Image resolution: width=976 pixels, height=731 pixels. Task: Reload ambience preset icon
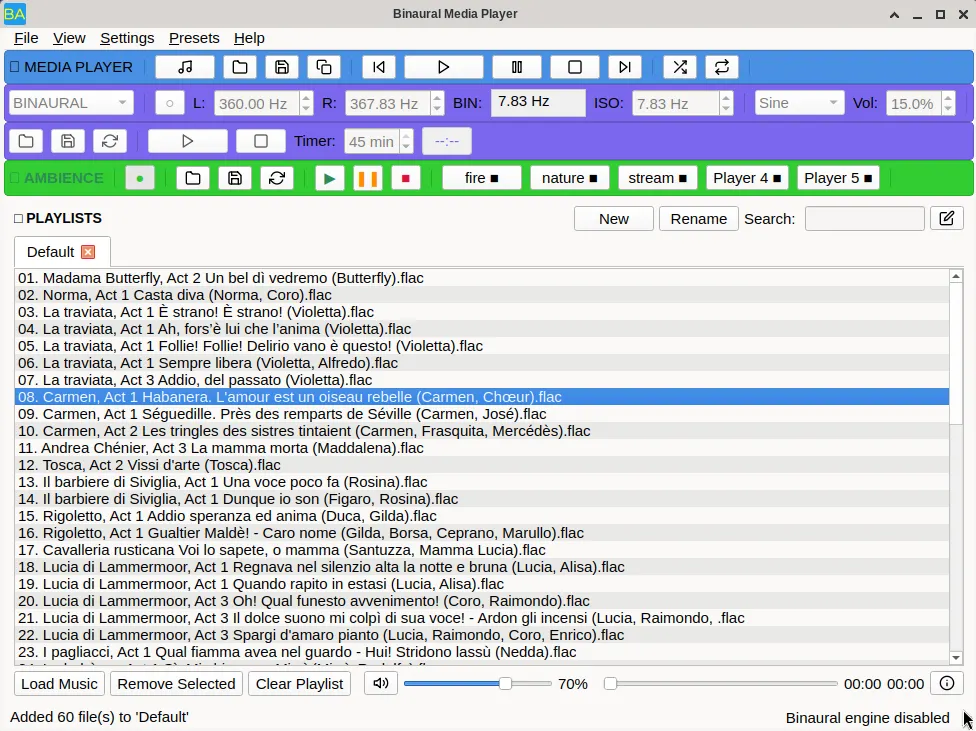point(277,179)
